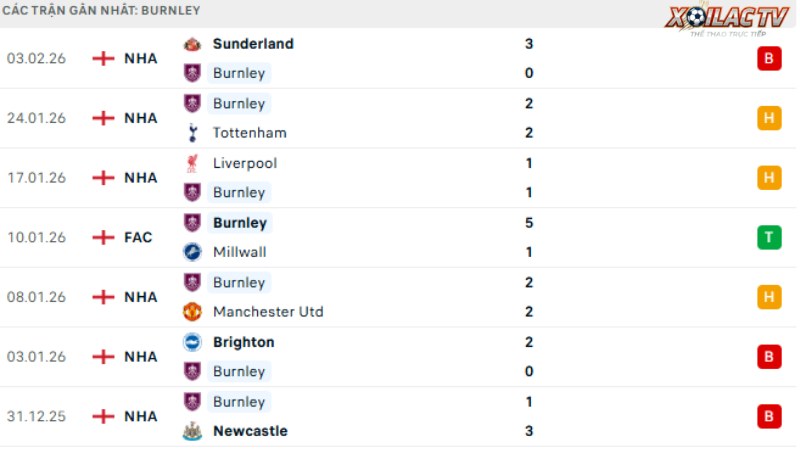This screenshot has width=800, height=450.
Task: Click the Tottenham club crest icon
Action: 192,133
